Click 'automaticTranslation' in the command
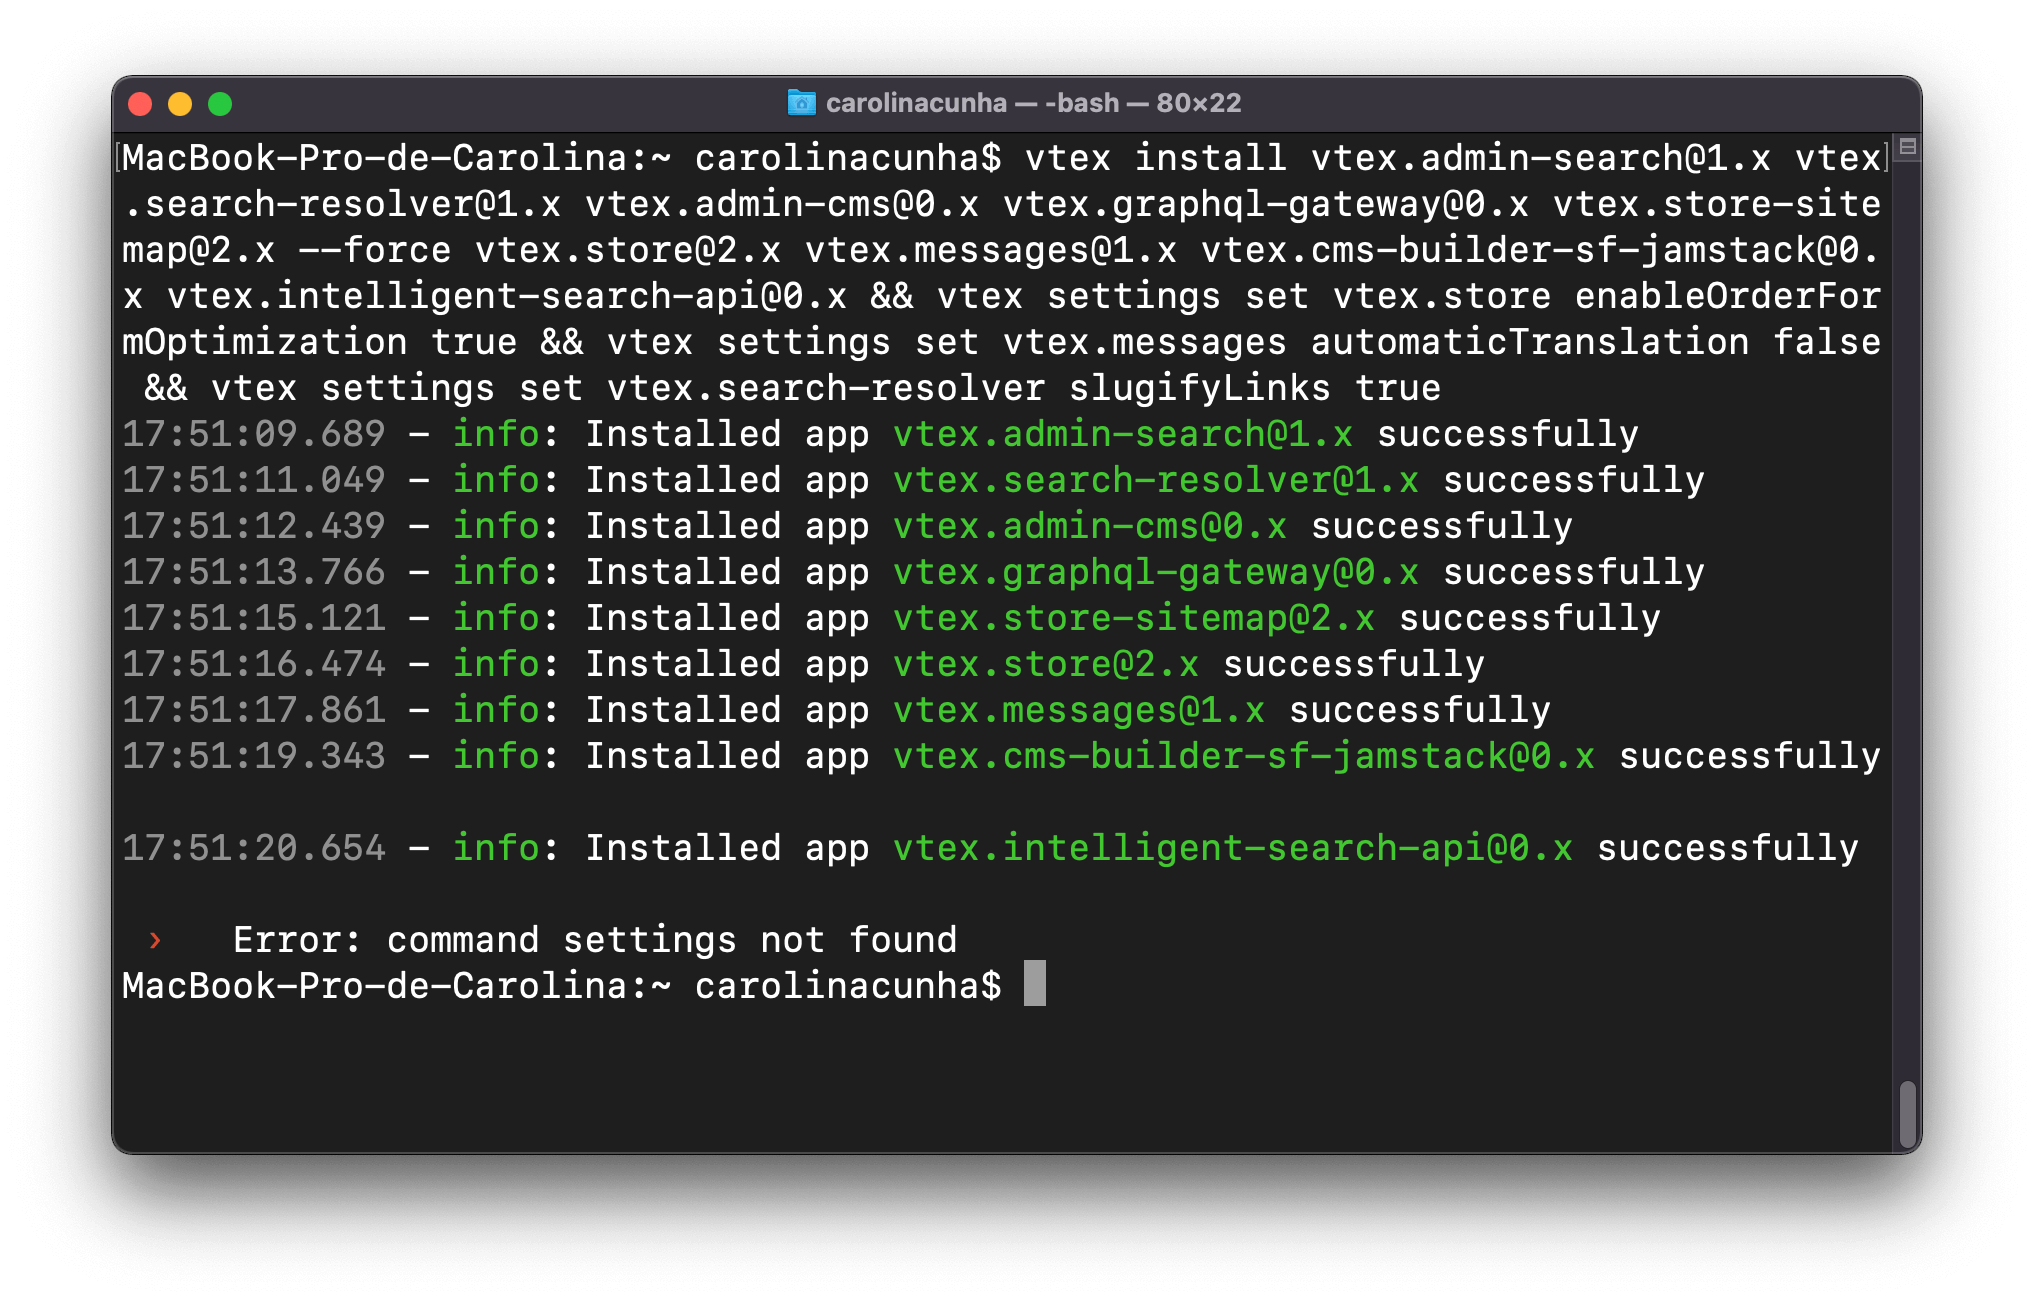 point(1530,342)
